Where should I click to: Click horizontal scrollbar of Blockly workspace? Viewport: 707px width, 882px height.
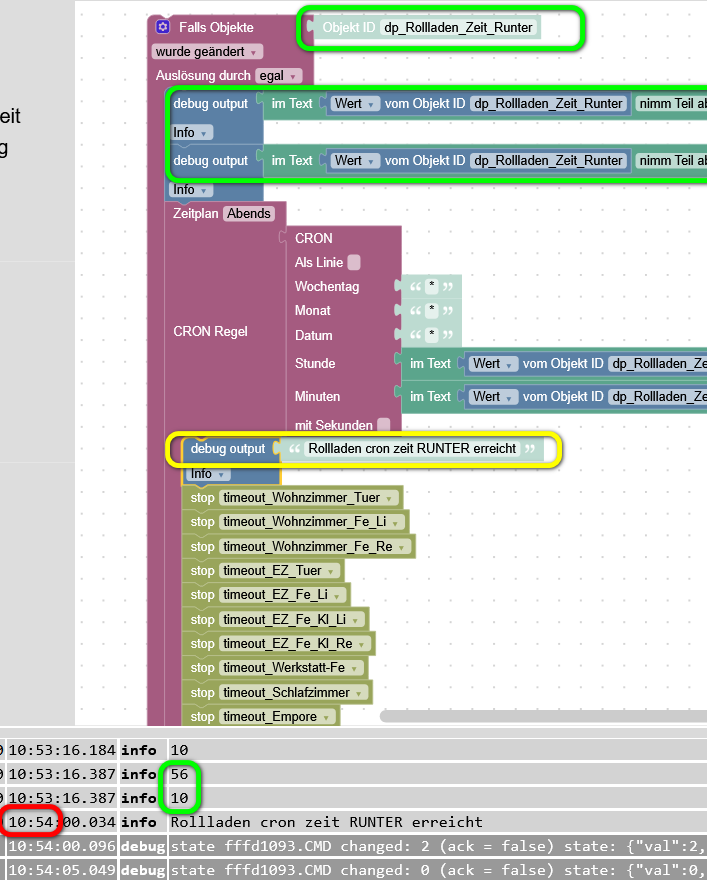[543, 716]
